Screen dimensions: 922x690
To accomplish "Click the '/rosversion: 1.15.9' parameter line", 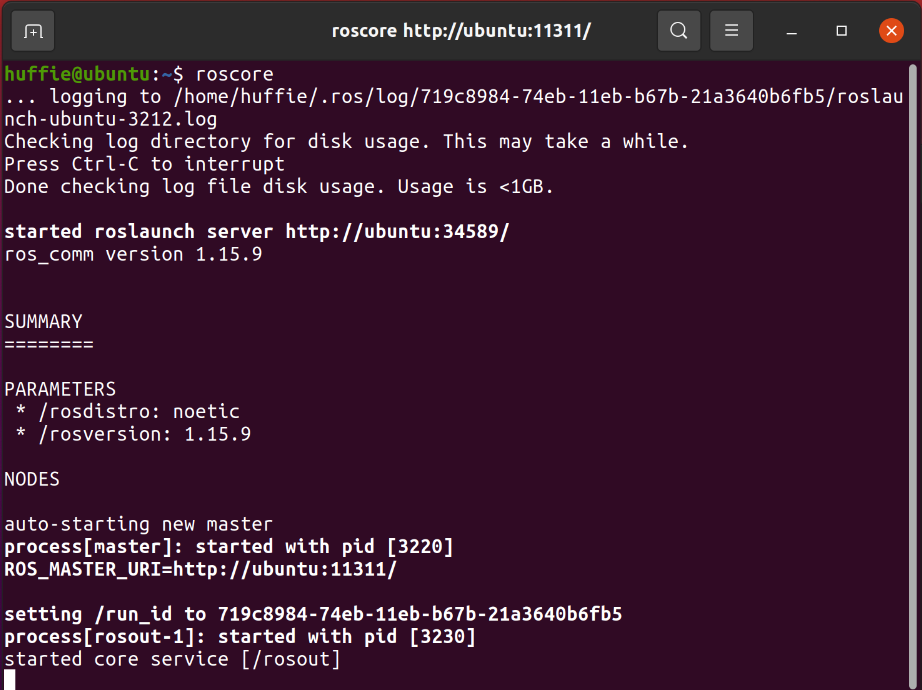I will click(x=133, y=434).
